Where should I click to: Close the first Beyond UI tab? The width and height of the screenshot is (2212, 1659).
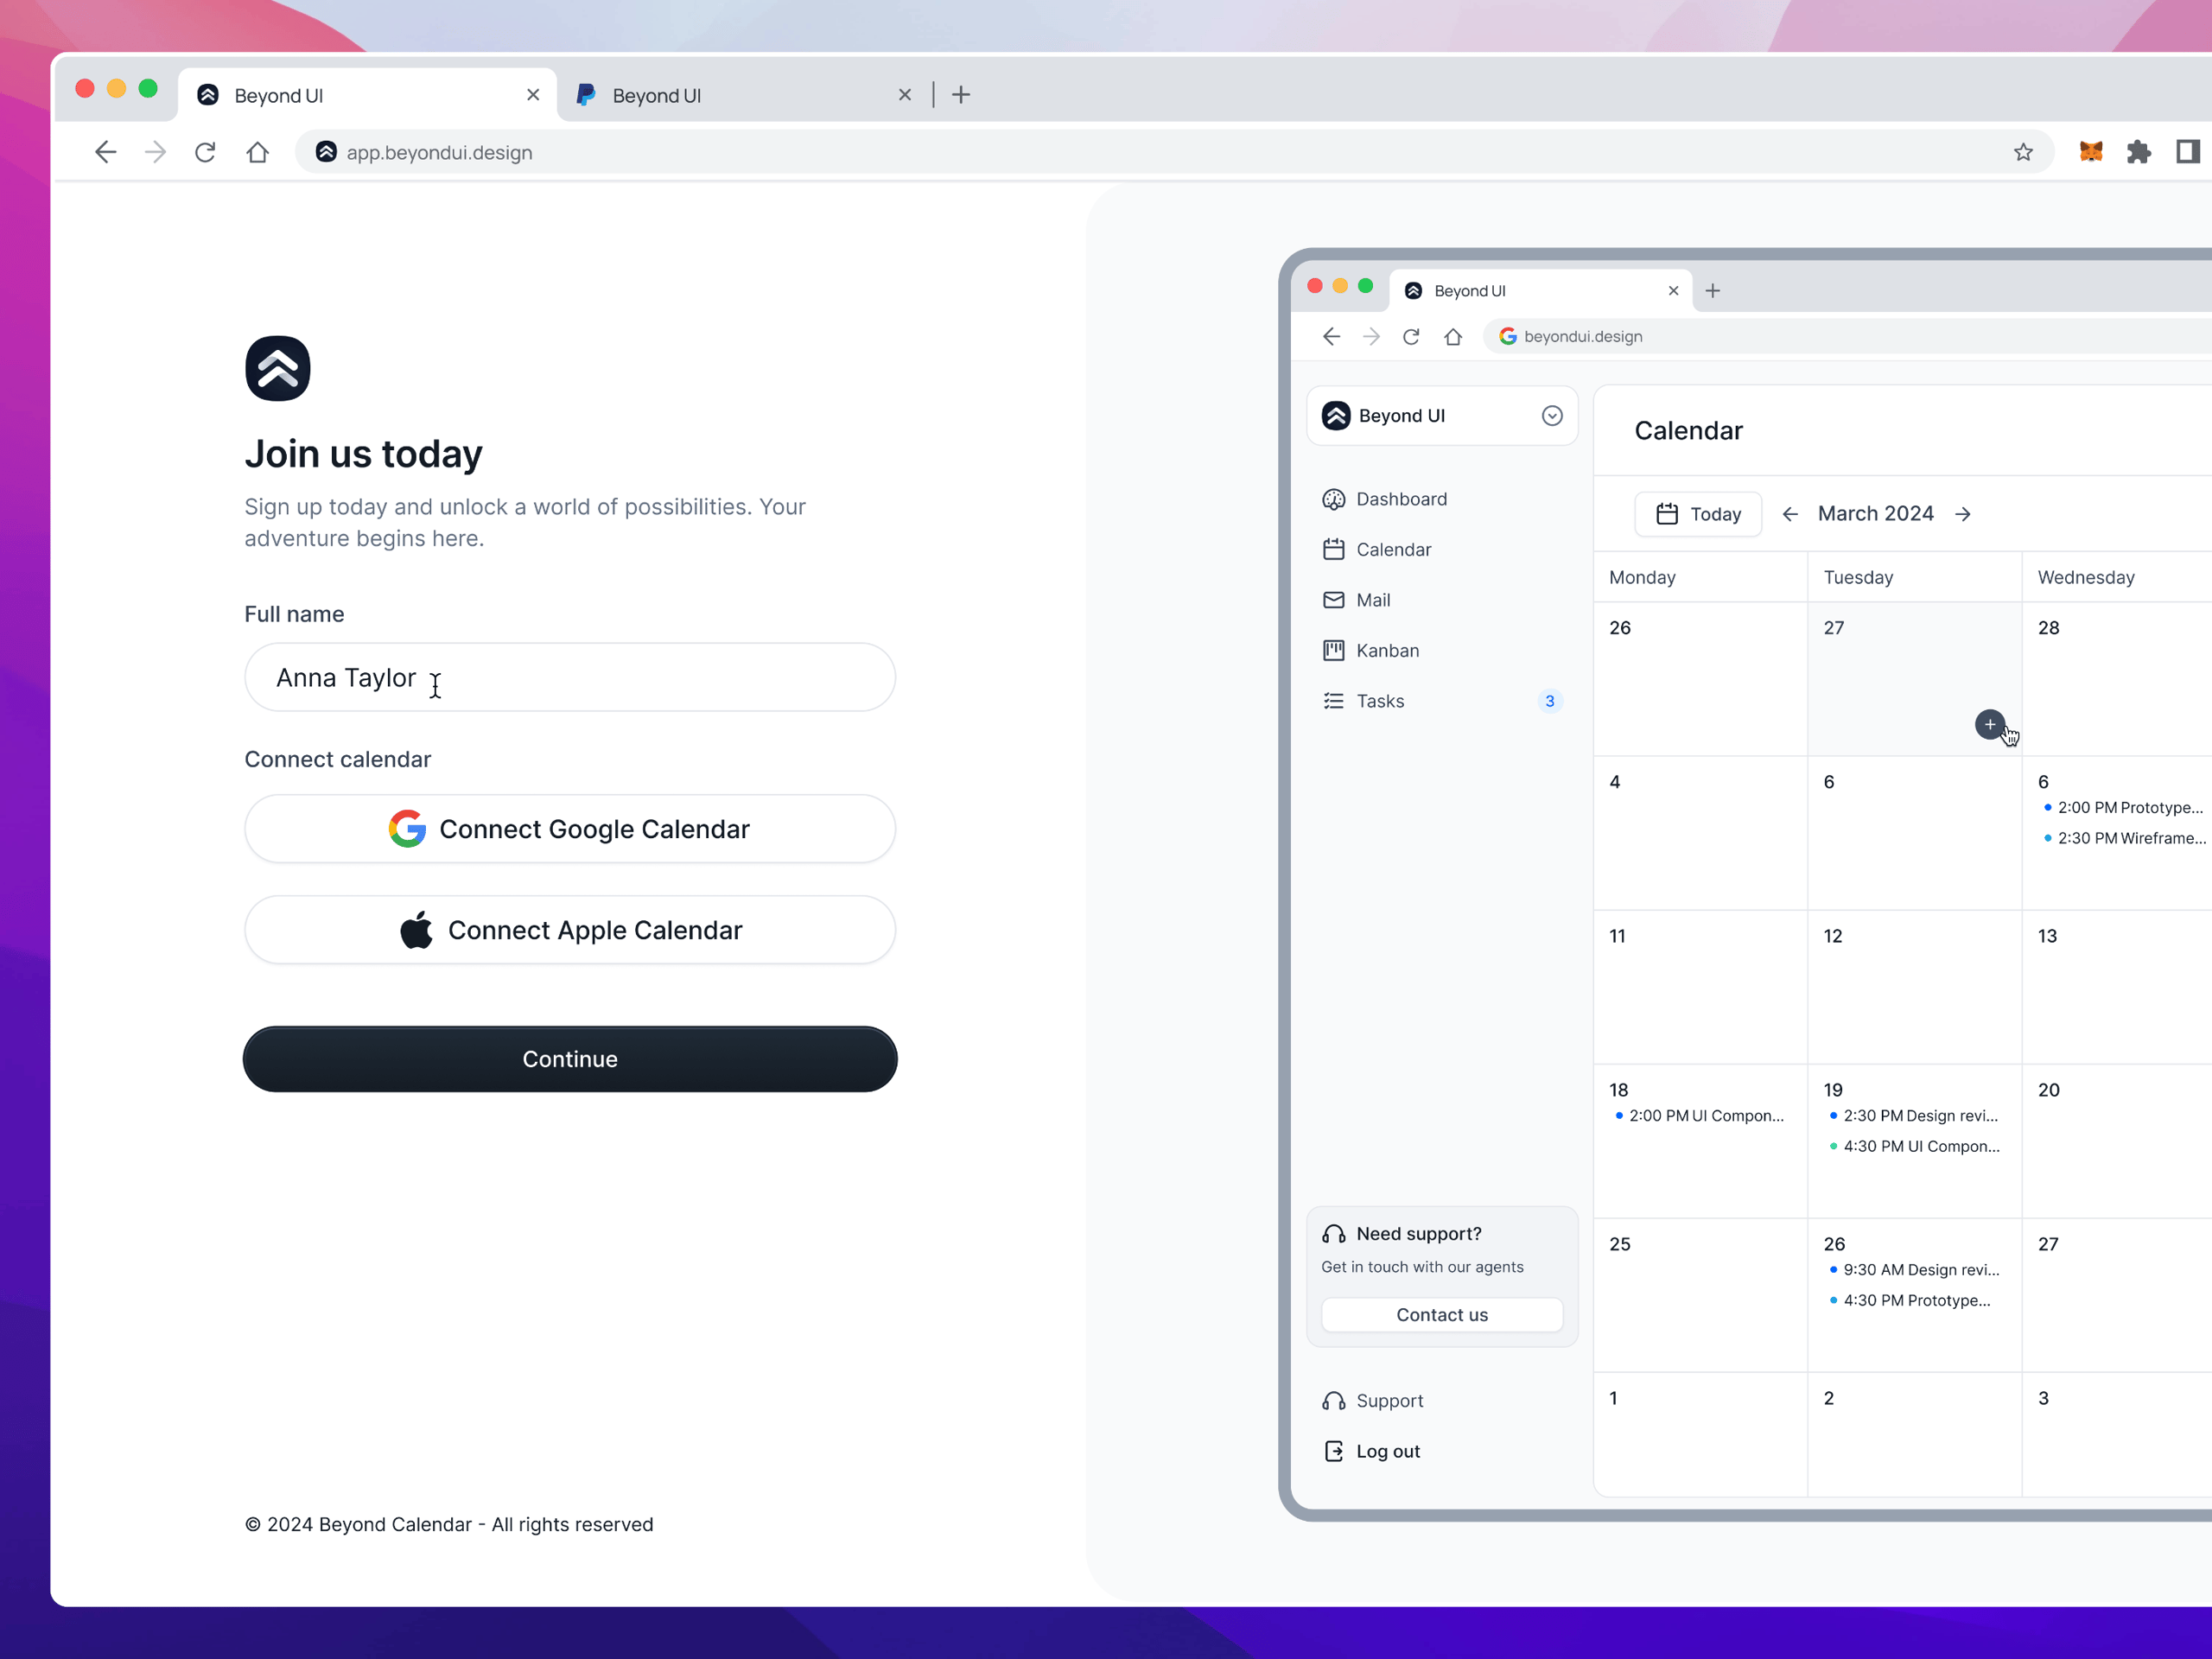pos(533,95)
